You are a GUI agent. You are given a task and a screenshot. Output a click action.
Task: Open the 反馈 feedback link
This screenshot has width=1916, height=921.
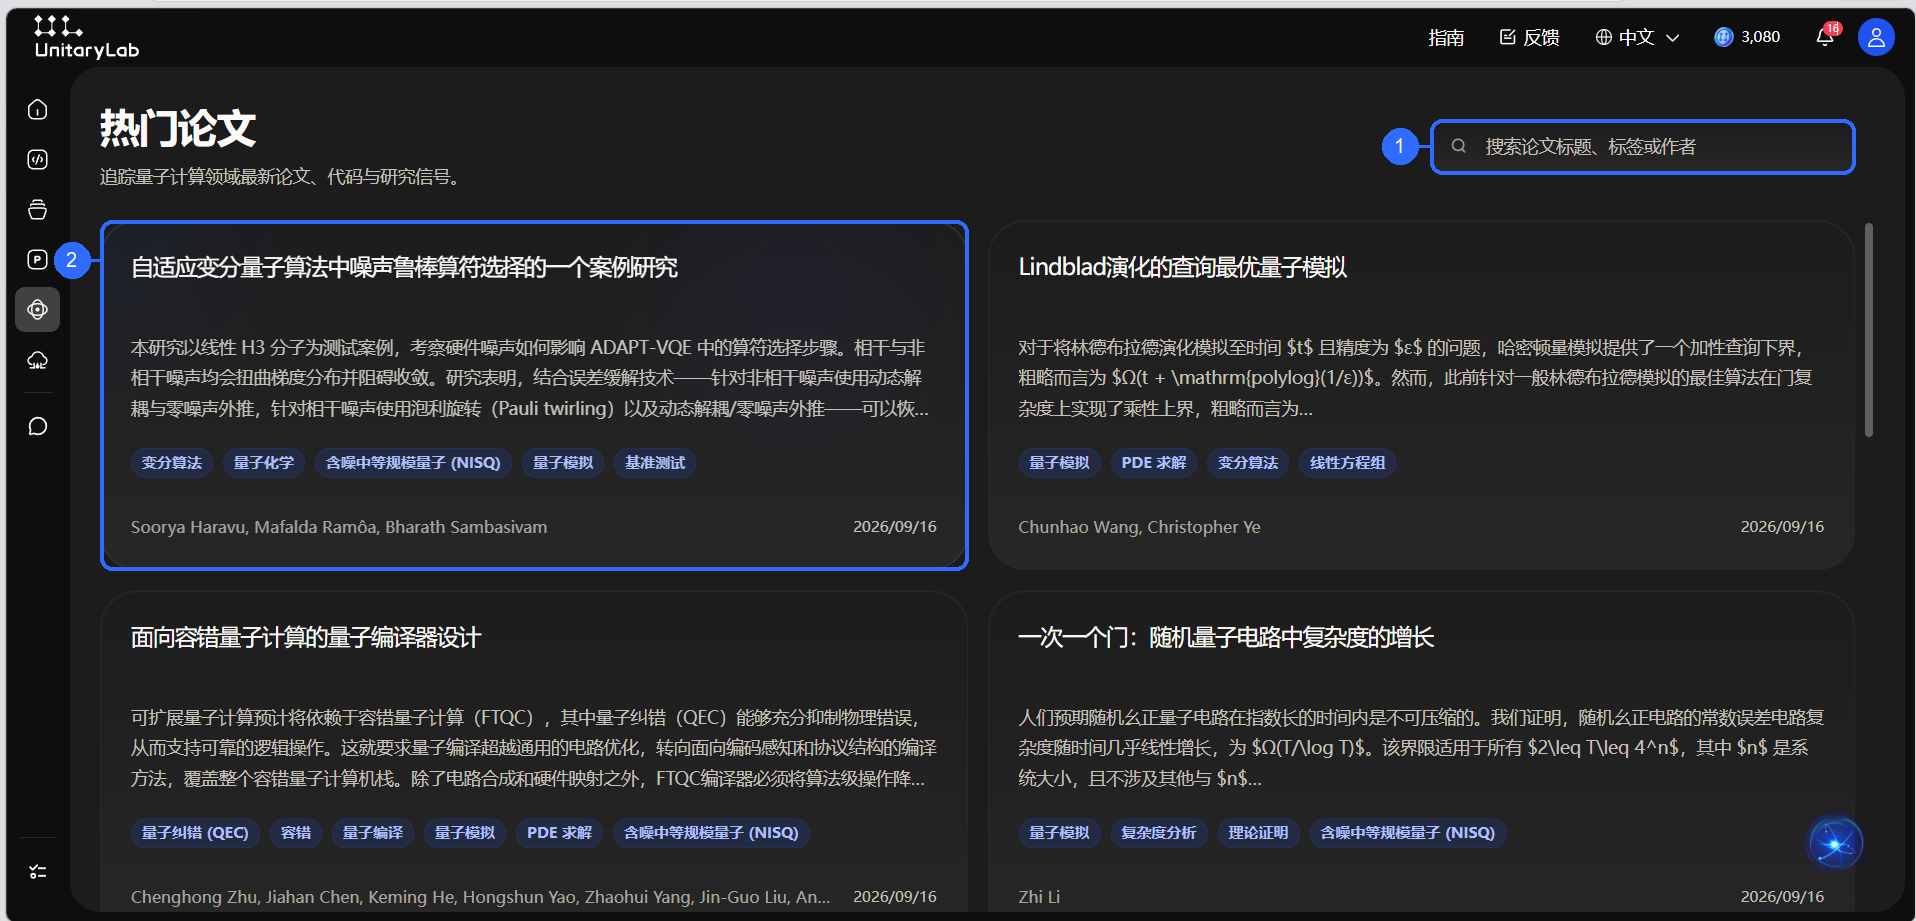pyautogui.click(x=1530, y=37)
